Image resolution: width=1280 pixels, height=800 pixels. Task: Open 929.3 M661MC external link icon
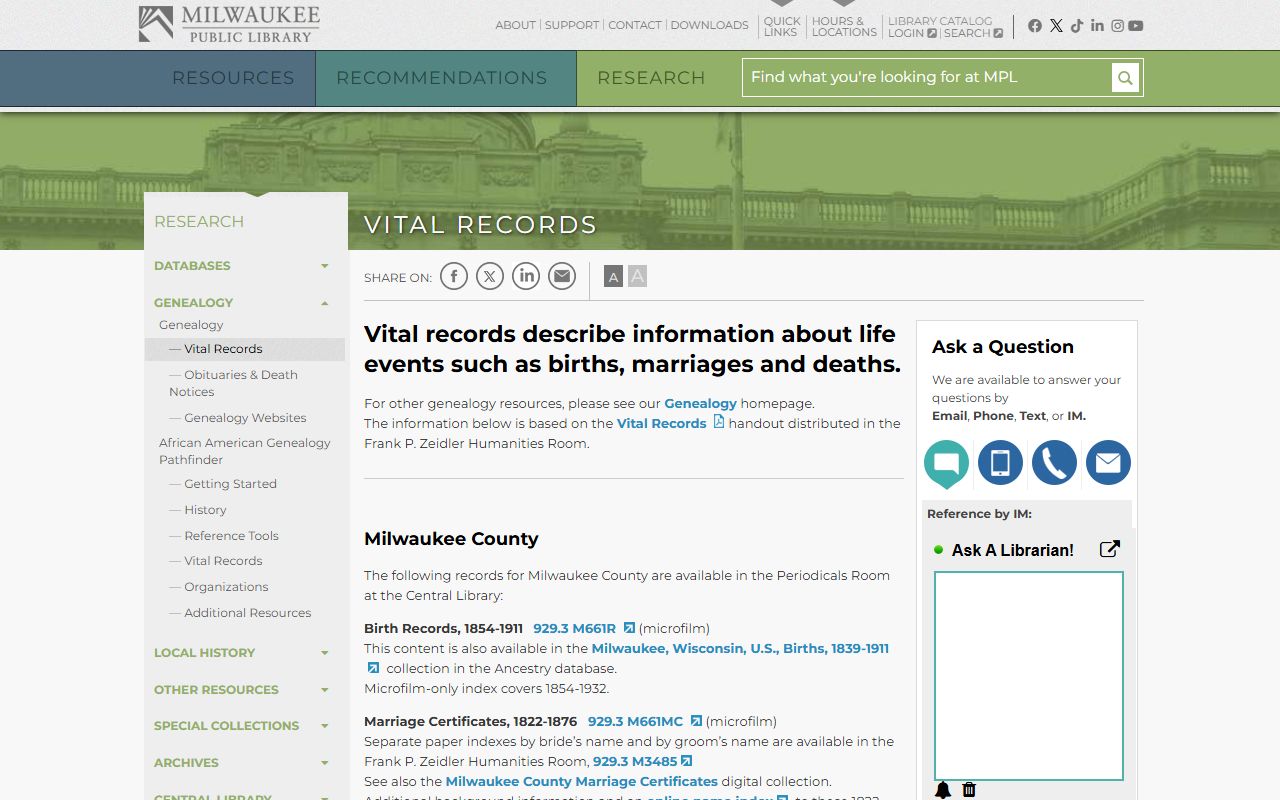(696, 721)
